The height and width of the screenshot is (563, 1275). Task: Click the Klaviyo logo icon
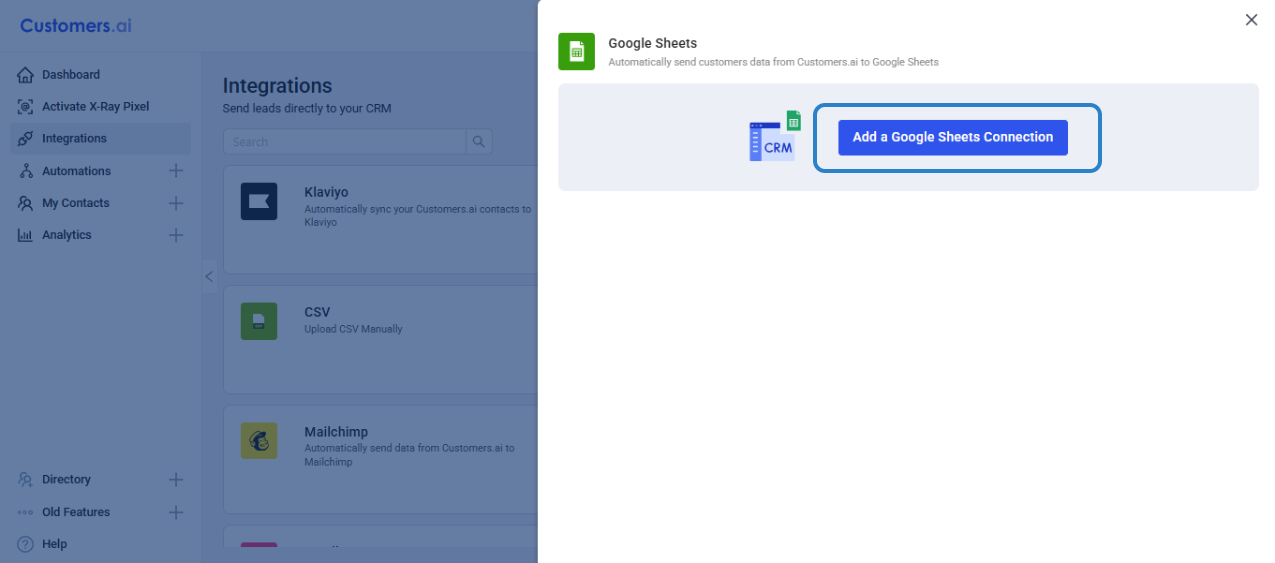(x=259, y=201)
